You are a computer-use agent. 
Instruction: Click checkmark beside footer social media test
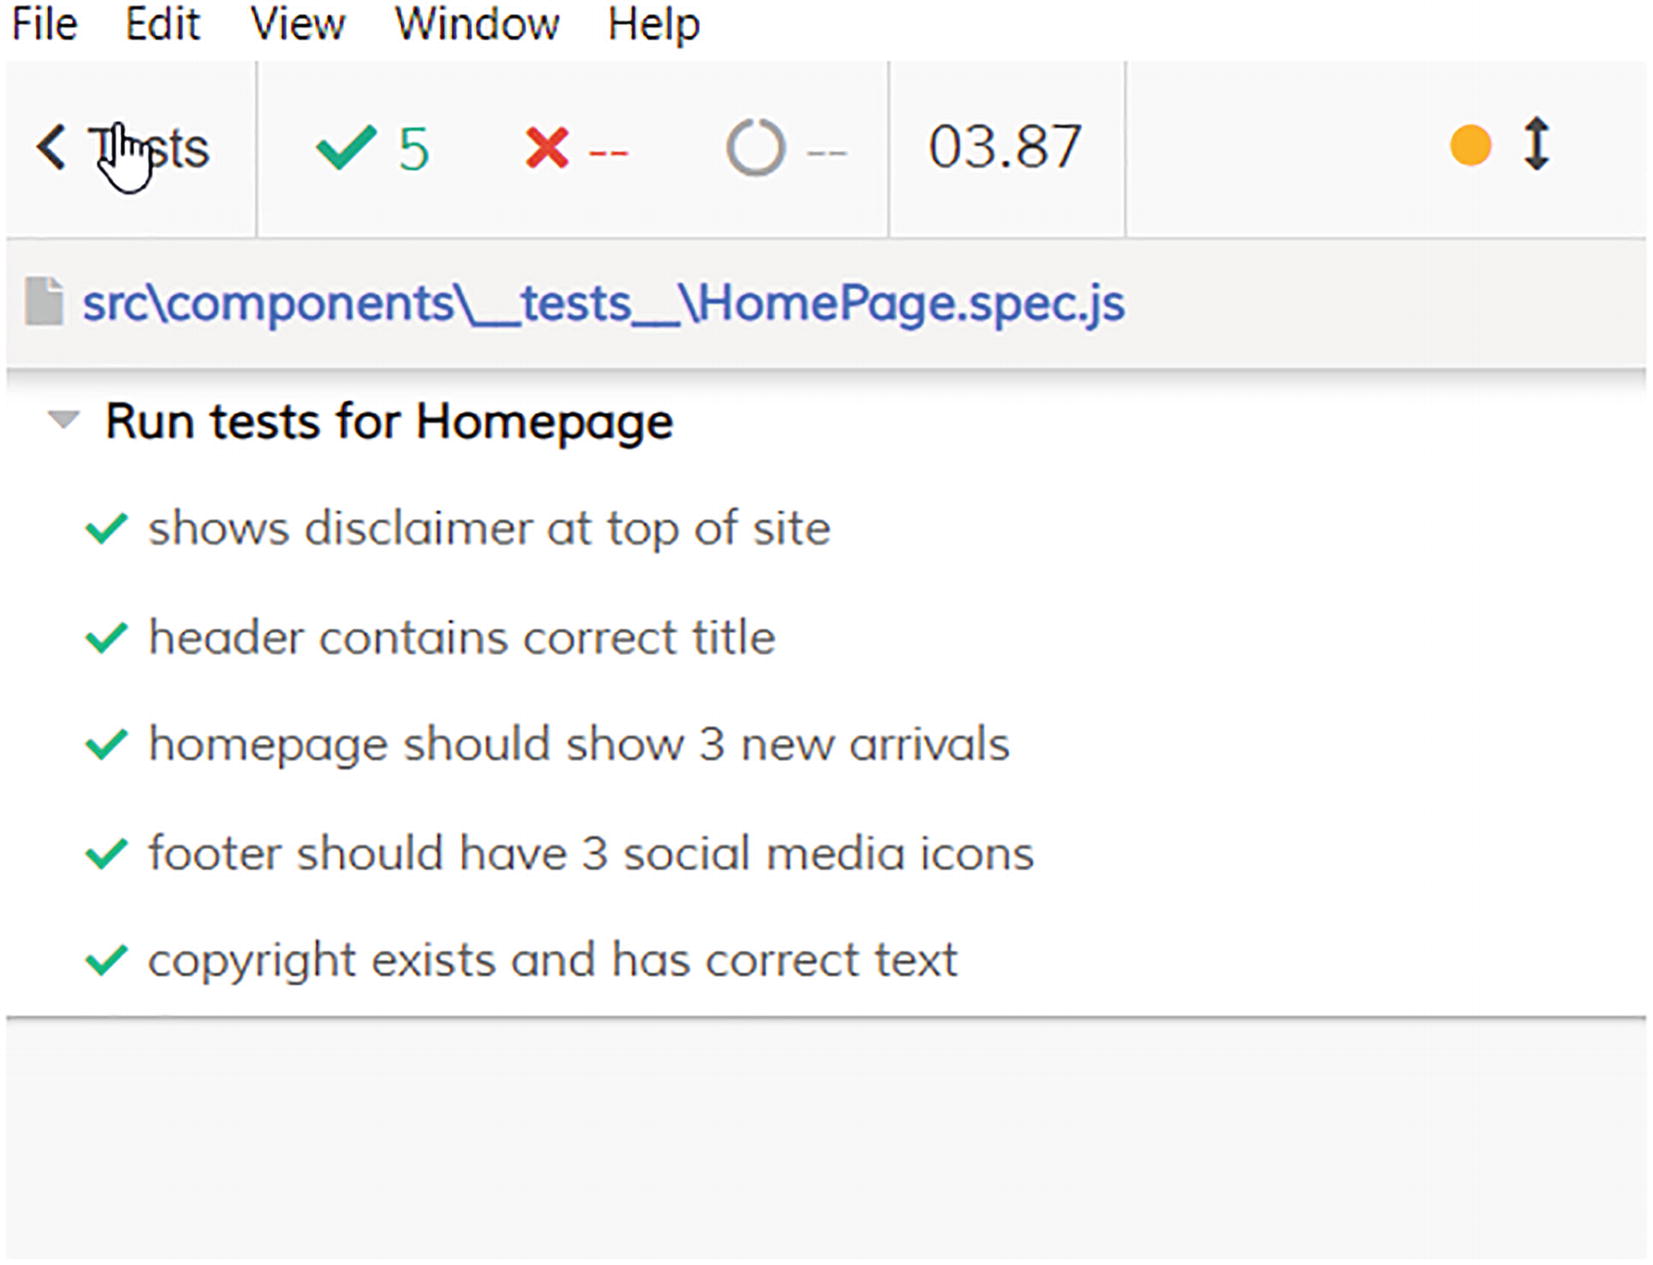tap(106, 853)
